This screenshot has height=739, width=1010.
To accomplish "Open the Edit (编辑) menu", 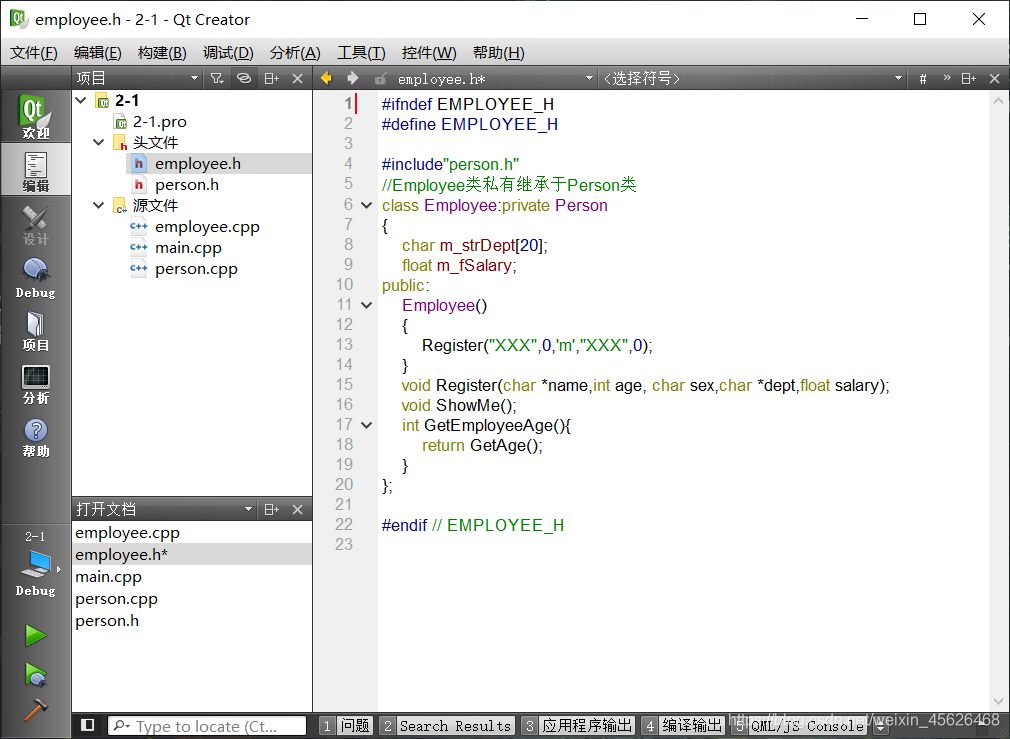I will pyautogui.click(x=97, y=53).
